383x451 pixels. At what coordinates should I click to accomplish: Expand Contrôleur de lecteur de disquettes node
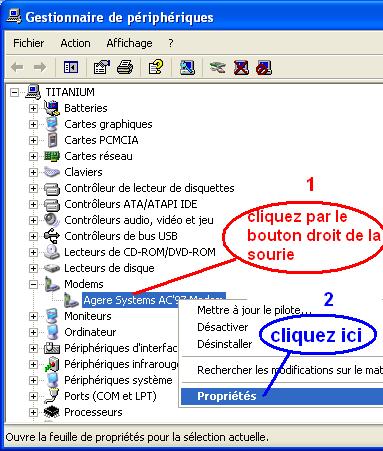pyautogui.click(x=33, y=188)
